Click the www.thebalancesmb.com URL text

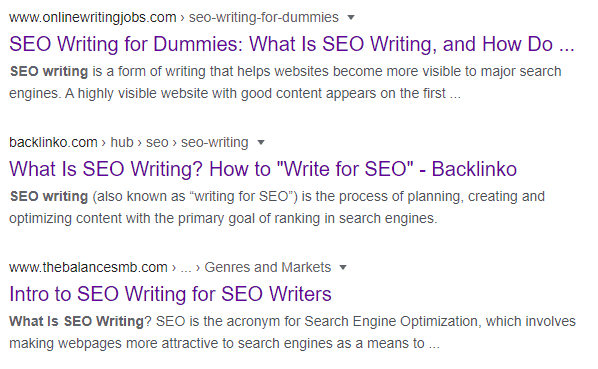point(88,268)
